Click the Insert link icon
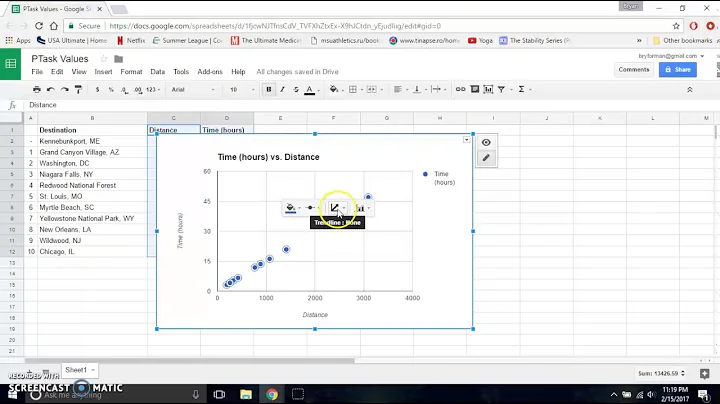 (460, 90)
